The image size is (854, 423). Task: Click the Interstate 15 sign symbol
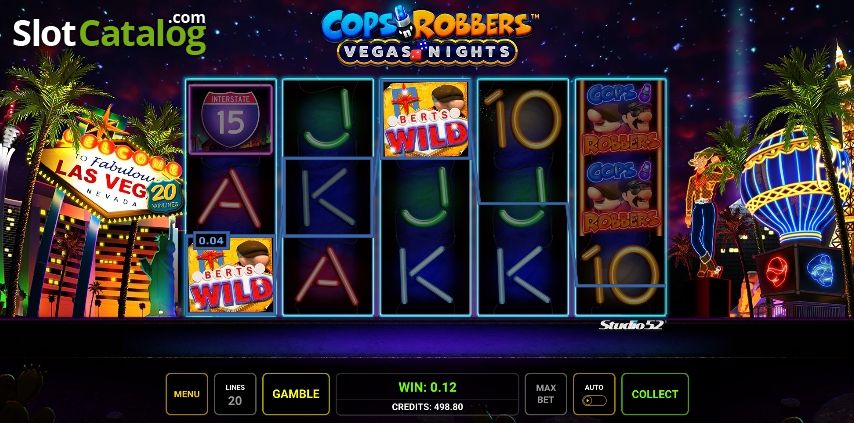tap(230, 119)
